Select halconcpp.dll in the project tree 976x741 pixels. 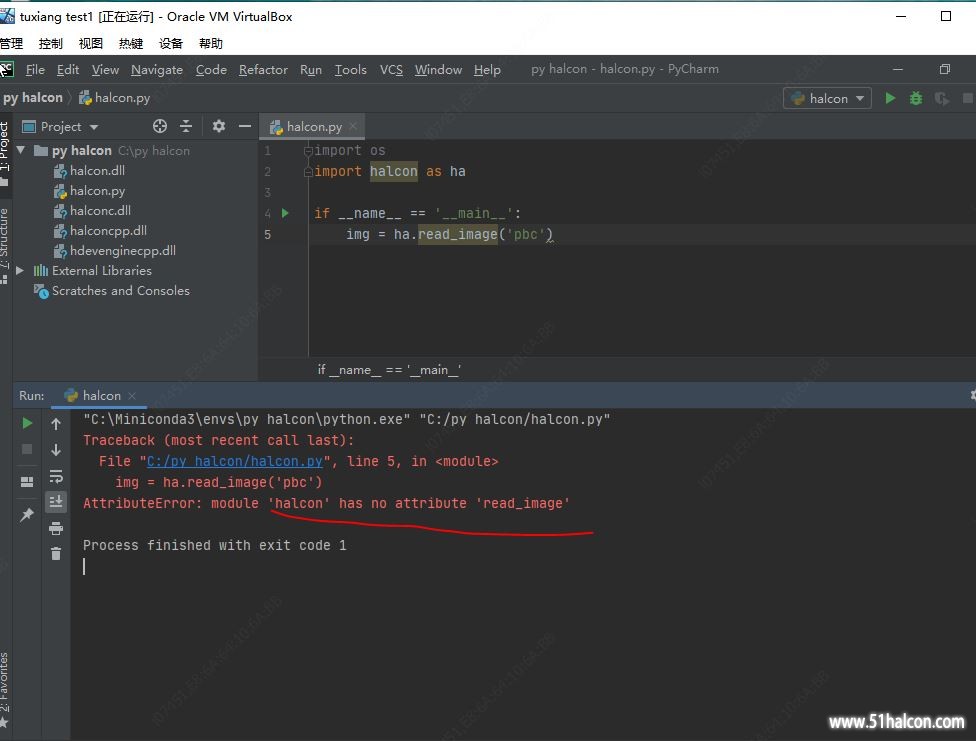coord(100,230)
